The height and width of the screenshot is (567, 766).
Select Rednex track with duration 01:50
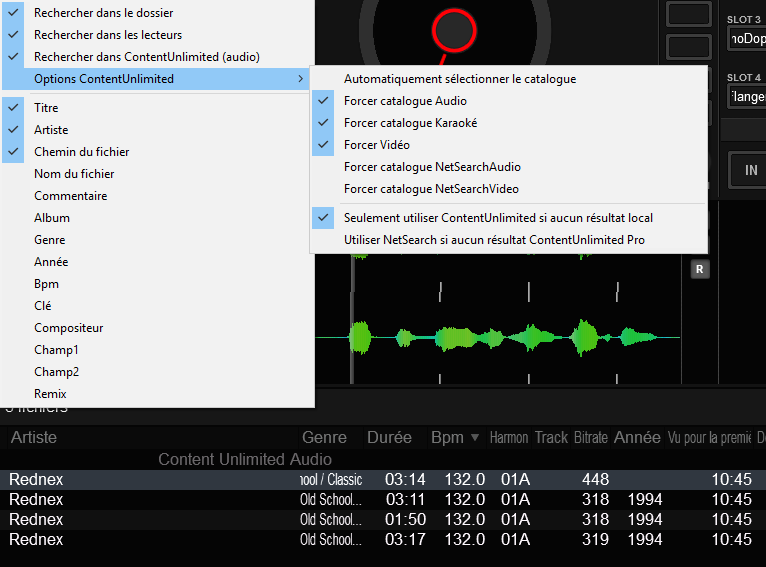383,519
